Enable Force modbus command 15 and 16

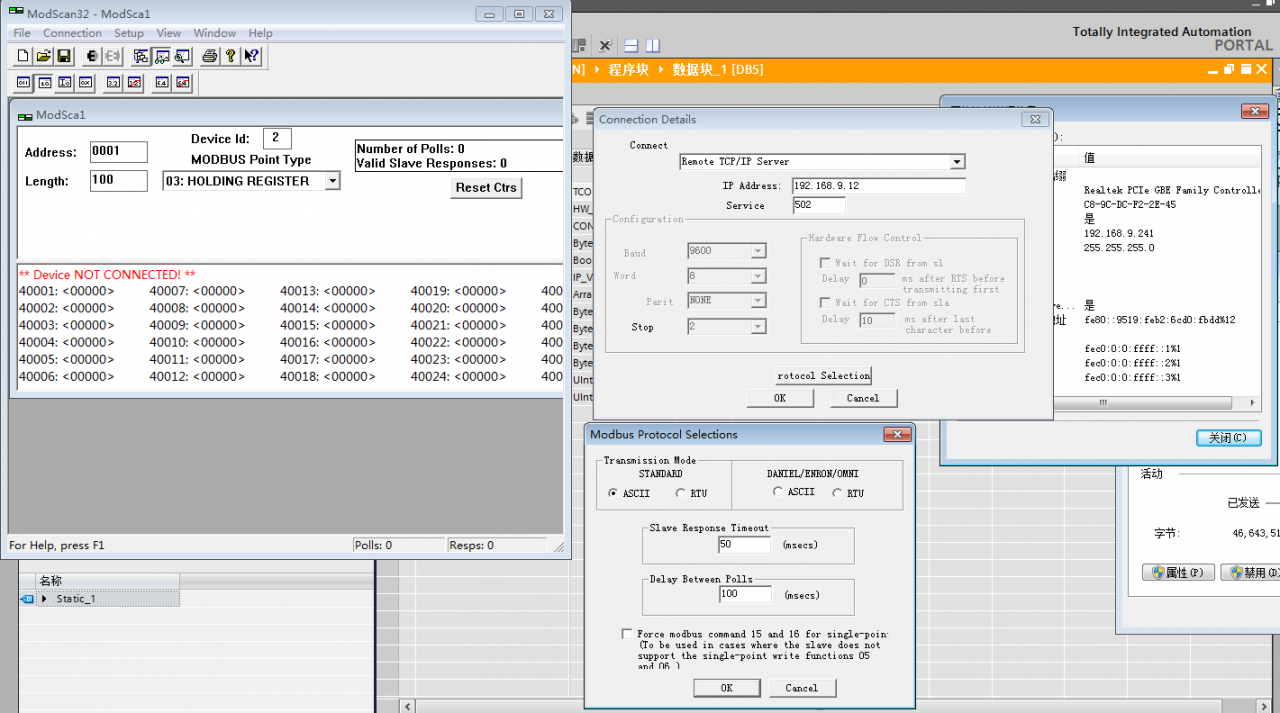click(627, 634)
